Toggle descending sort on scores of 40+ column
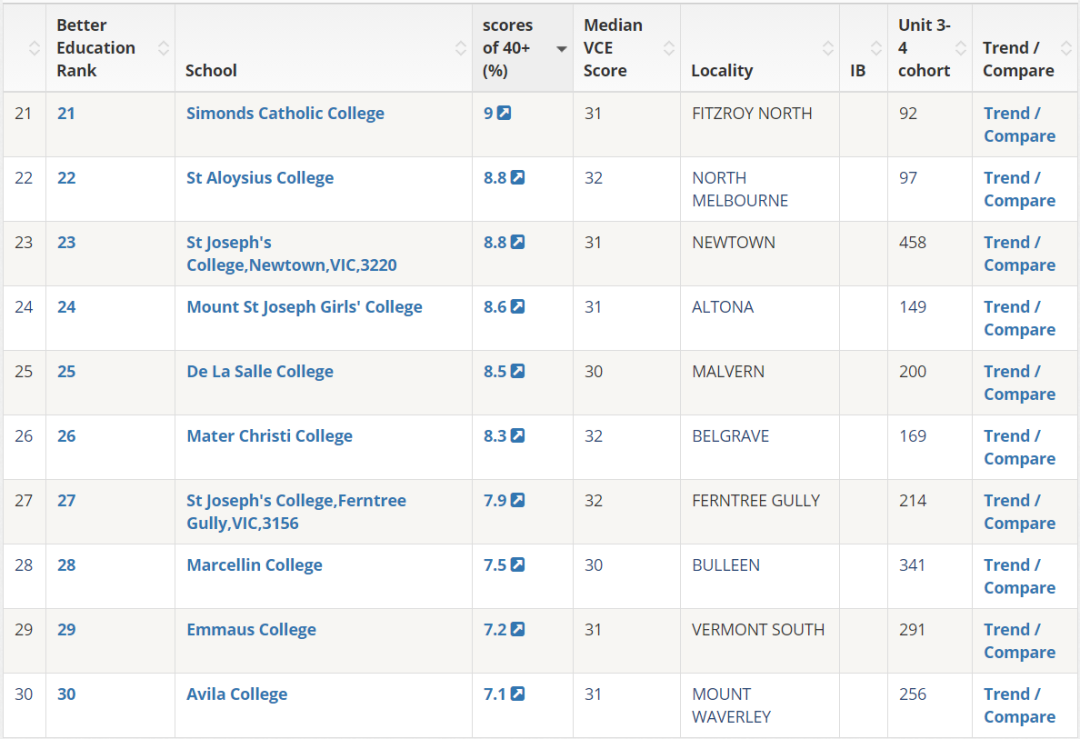Screen dimensions: 1080x739 [x=561, y=49]
